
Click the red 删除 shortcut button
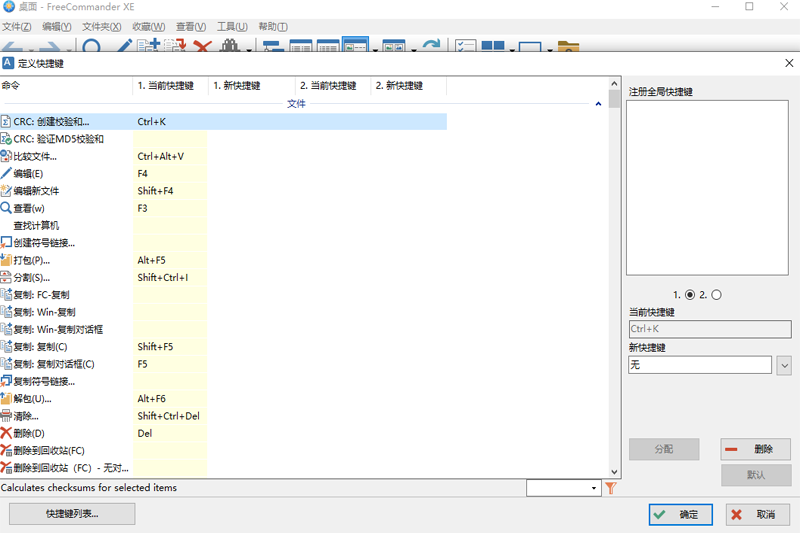pyautogui.click(x=755, y=449)
